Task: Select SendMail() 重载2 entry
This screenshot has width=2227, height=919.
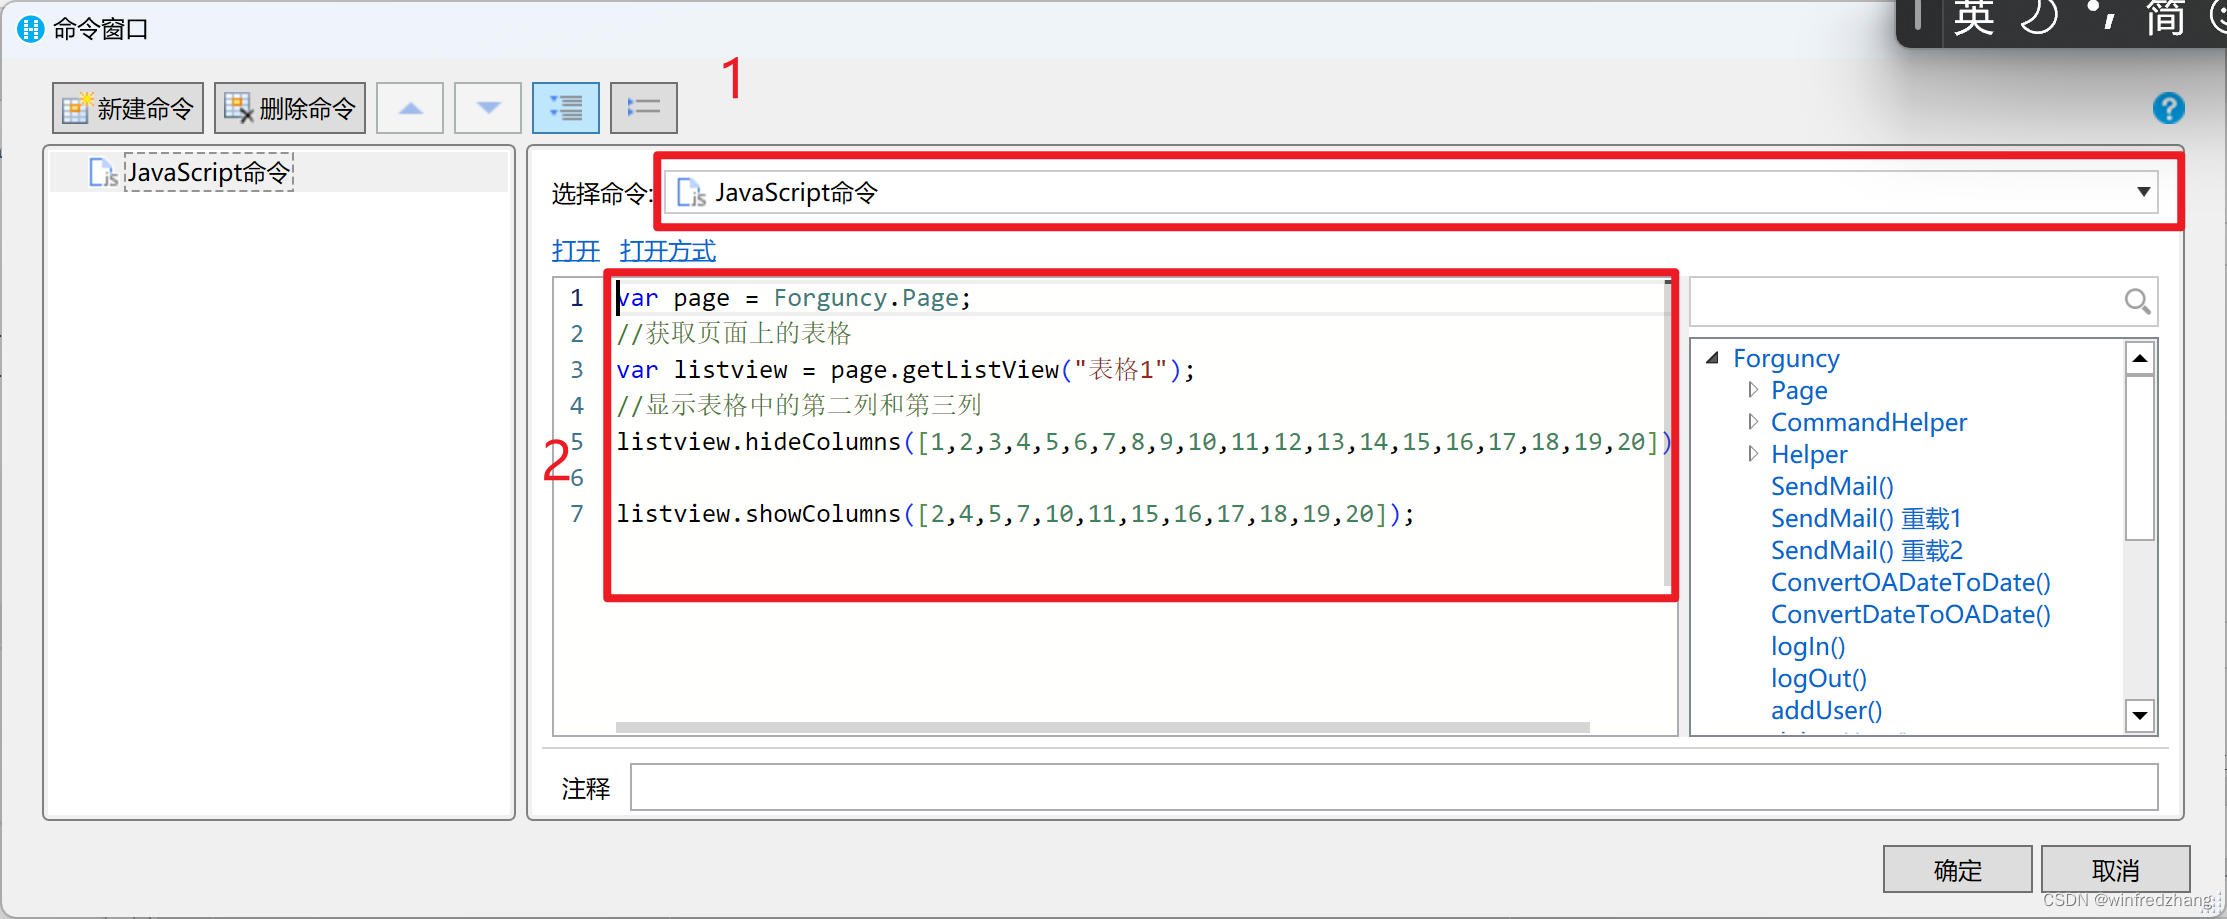Action: coord(1867,550)
